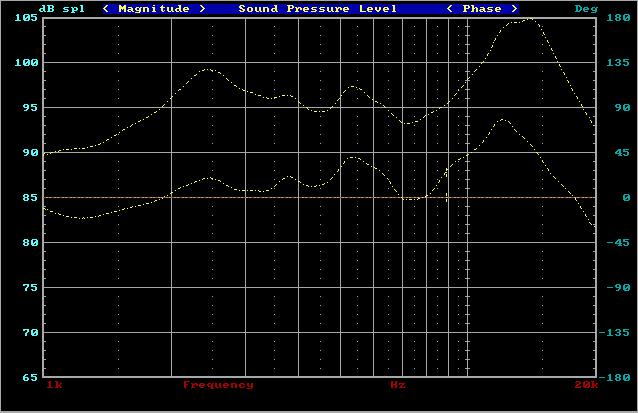The height and width of the screenshot is (413, 638).
Task: Click the -135 degree phase value
Action: point(614,333)
